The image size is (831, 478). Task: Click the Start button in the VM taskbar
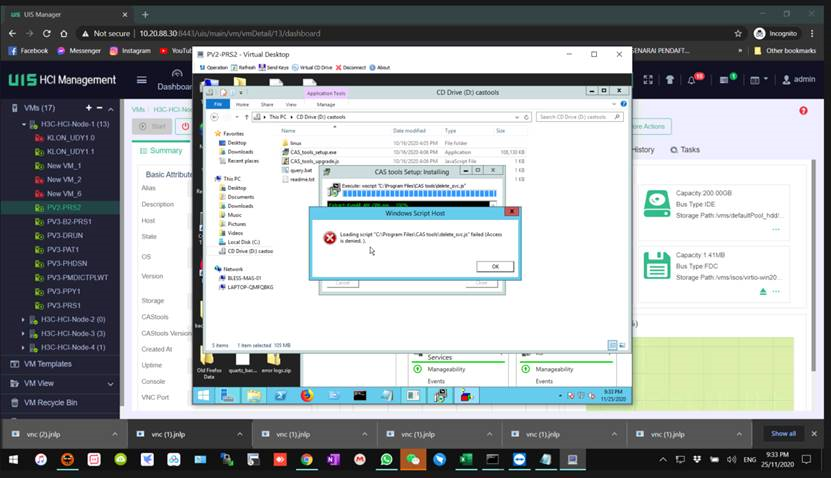tap(203, 395)
